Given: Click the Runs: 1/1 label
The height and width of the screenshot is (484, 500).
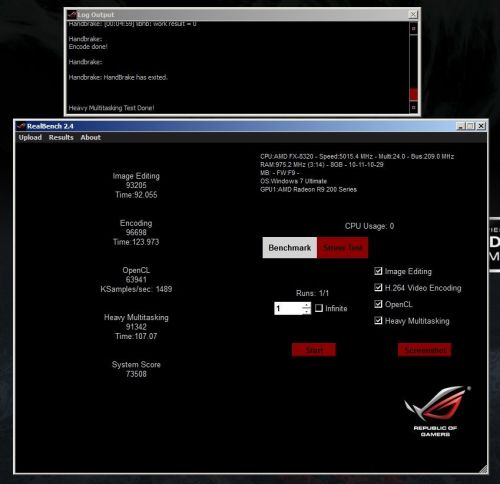Looking at the screenshot, I should click(x=312, y=293).
